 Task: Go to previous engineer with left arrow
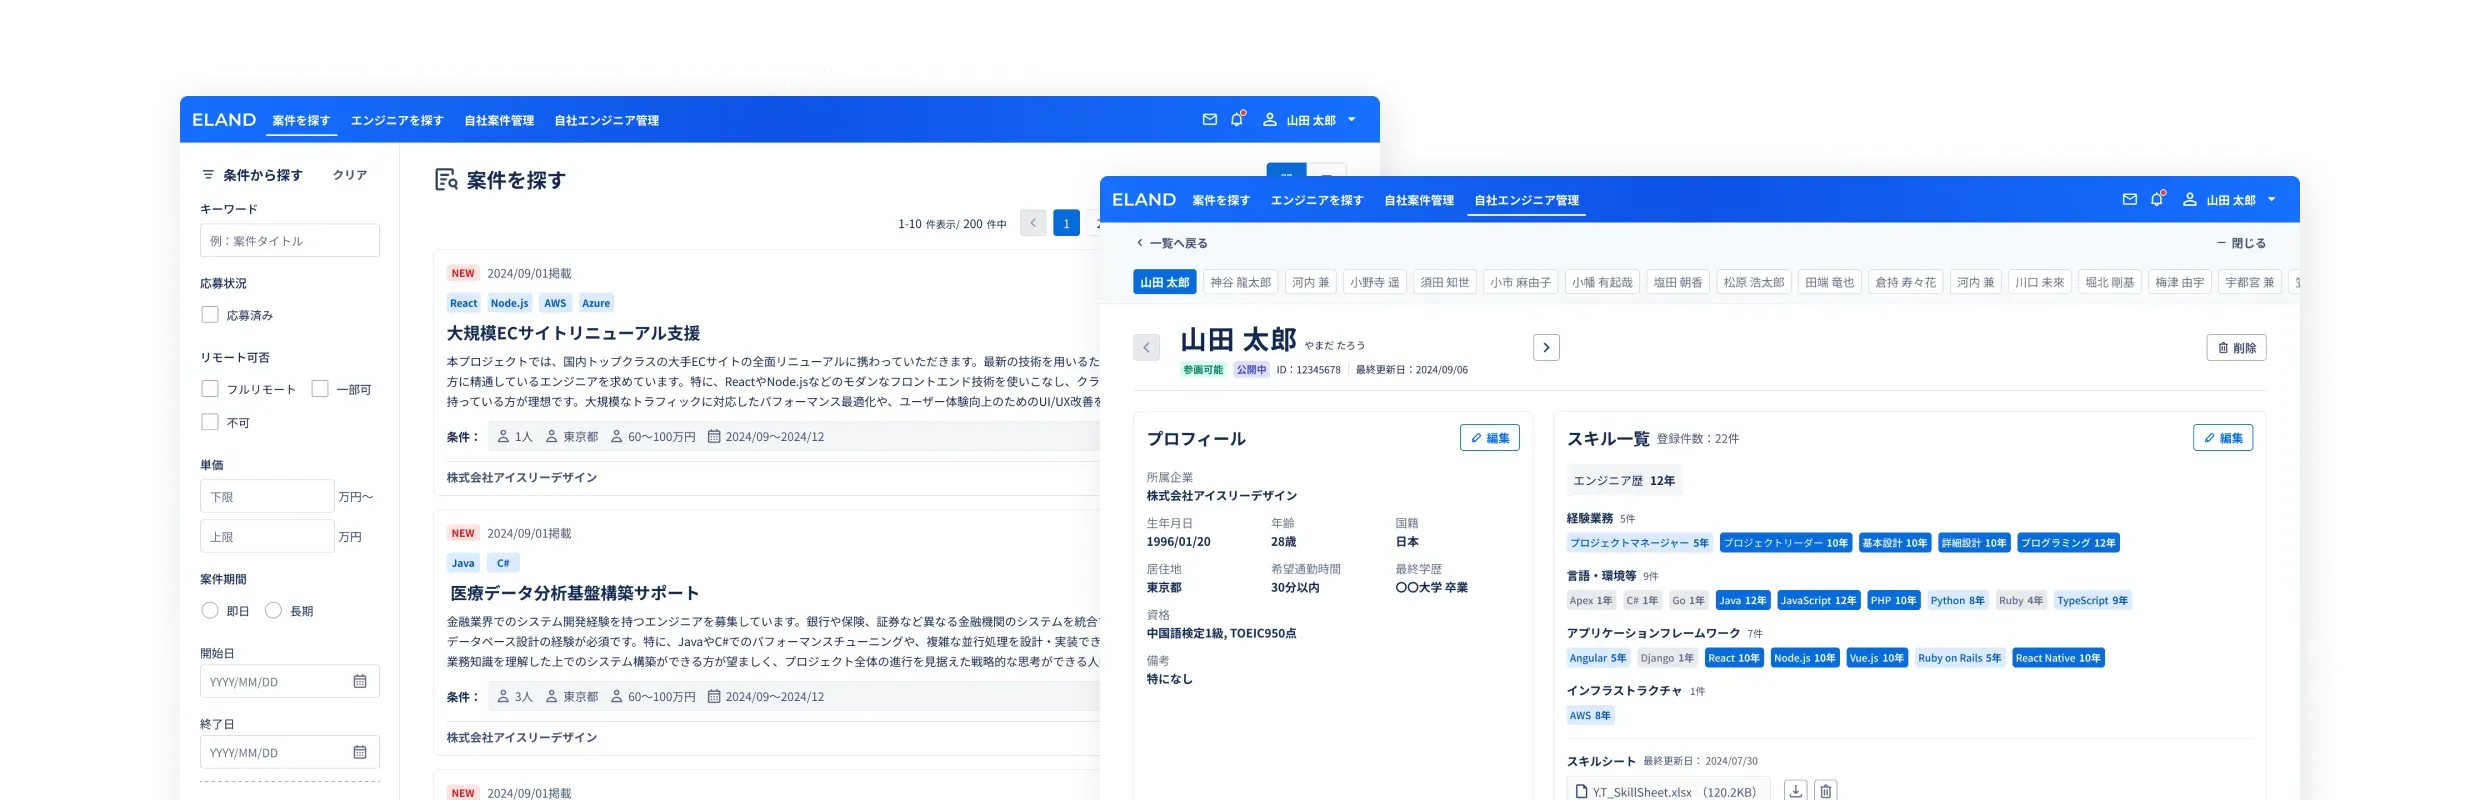1146,347
